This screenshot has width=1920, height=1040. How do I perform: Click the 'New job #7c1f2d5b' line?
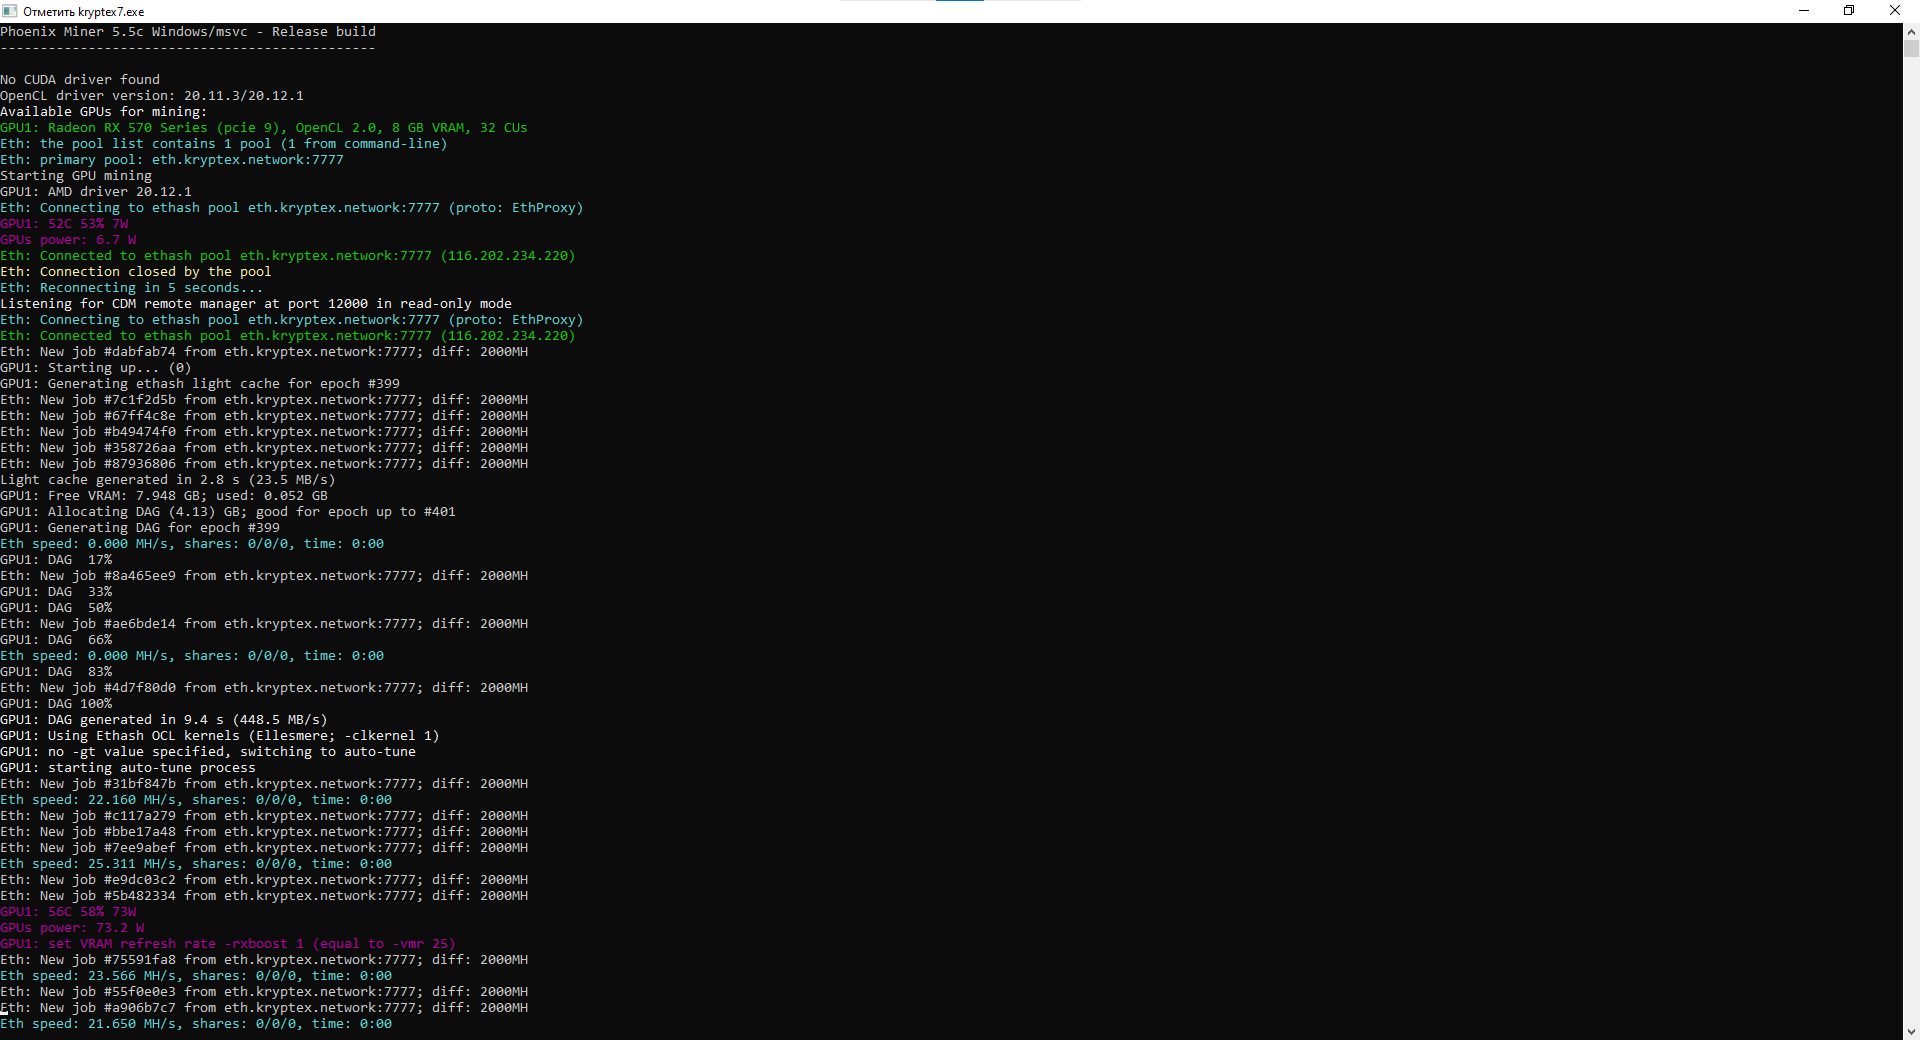pyautogui.click(x=264, y=400)
